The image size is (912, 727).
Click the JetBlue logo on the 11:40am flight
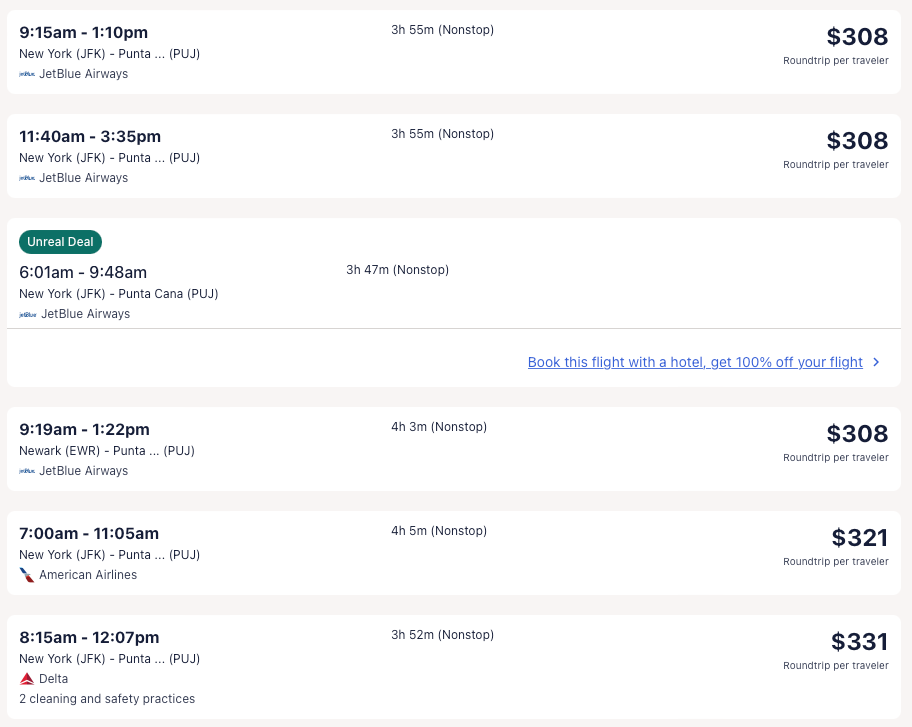pos(27,178)
